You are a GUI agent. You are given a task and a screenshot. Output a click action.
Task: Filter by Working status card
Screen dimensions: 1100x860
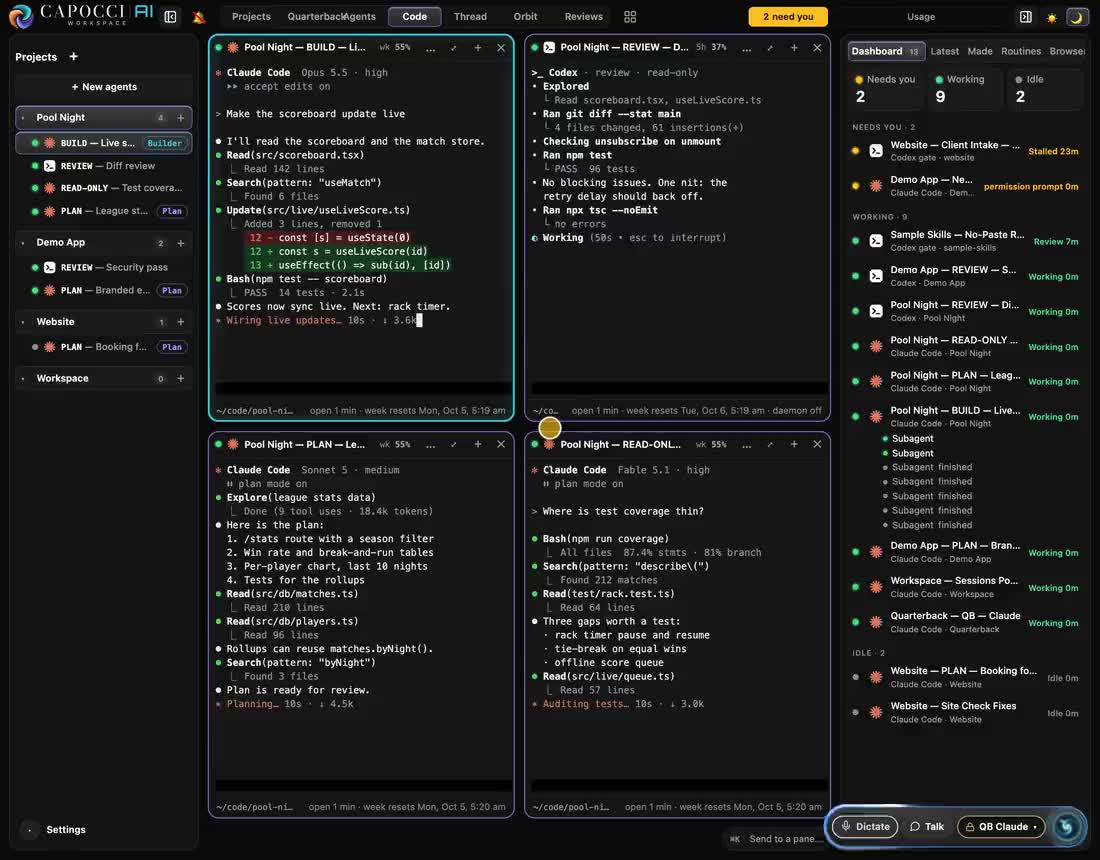point(965,89)
